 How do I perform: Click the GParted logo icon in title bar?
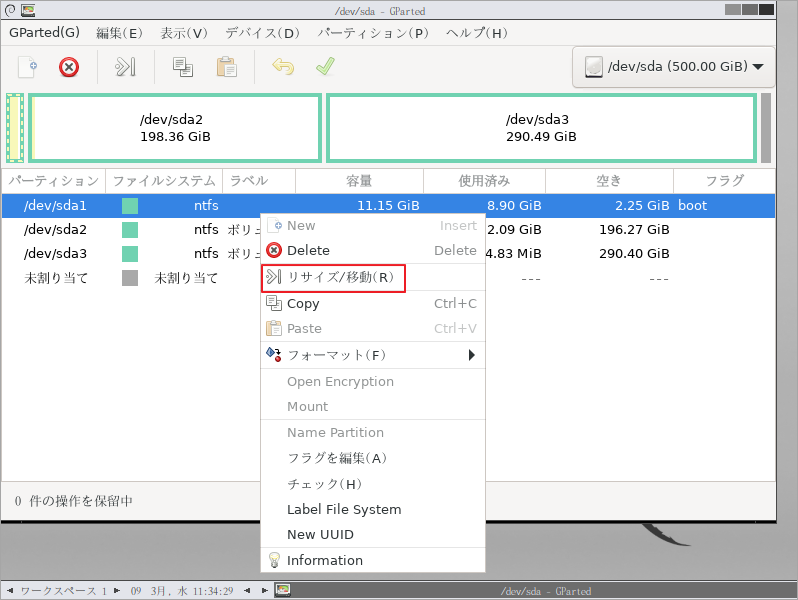[27, 10]
